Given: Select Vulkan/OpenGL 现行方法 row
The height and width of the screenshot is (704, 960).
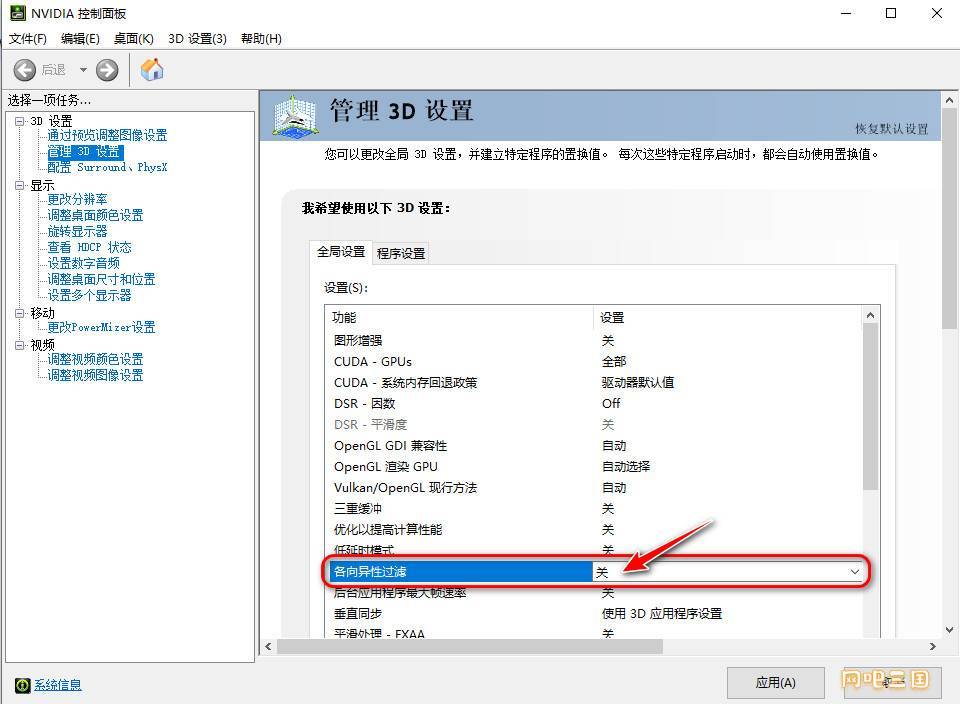Looking at the screenshot, I should point(594,487).
